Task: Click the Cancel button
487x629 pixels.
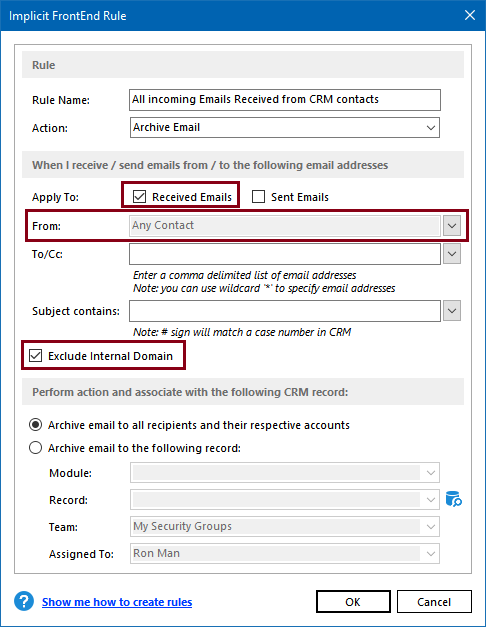Action: point(434,602)
